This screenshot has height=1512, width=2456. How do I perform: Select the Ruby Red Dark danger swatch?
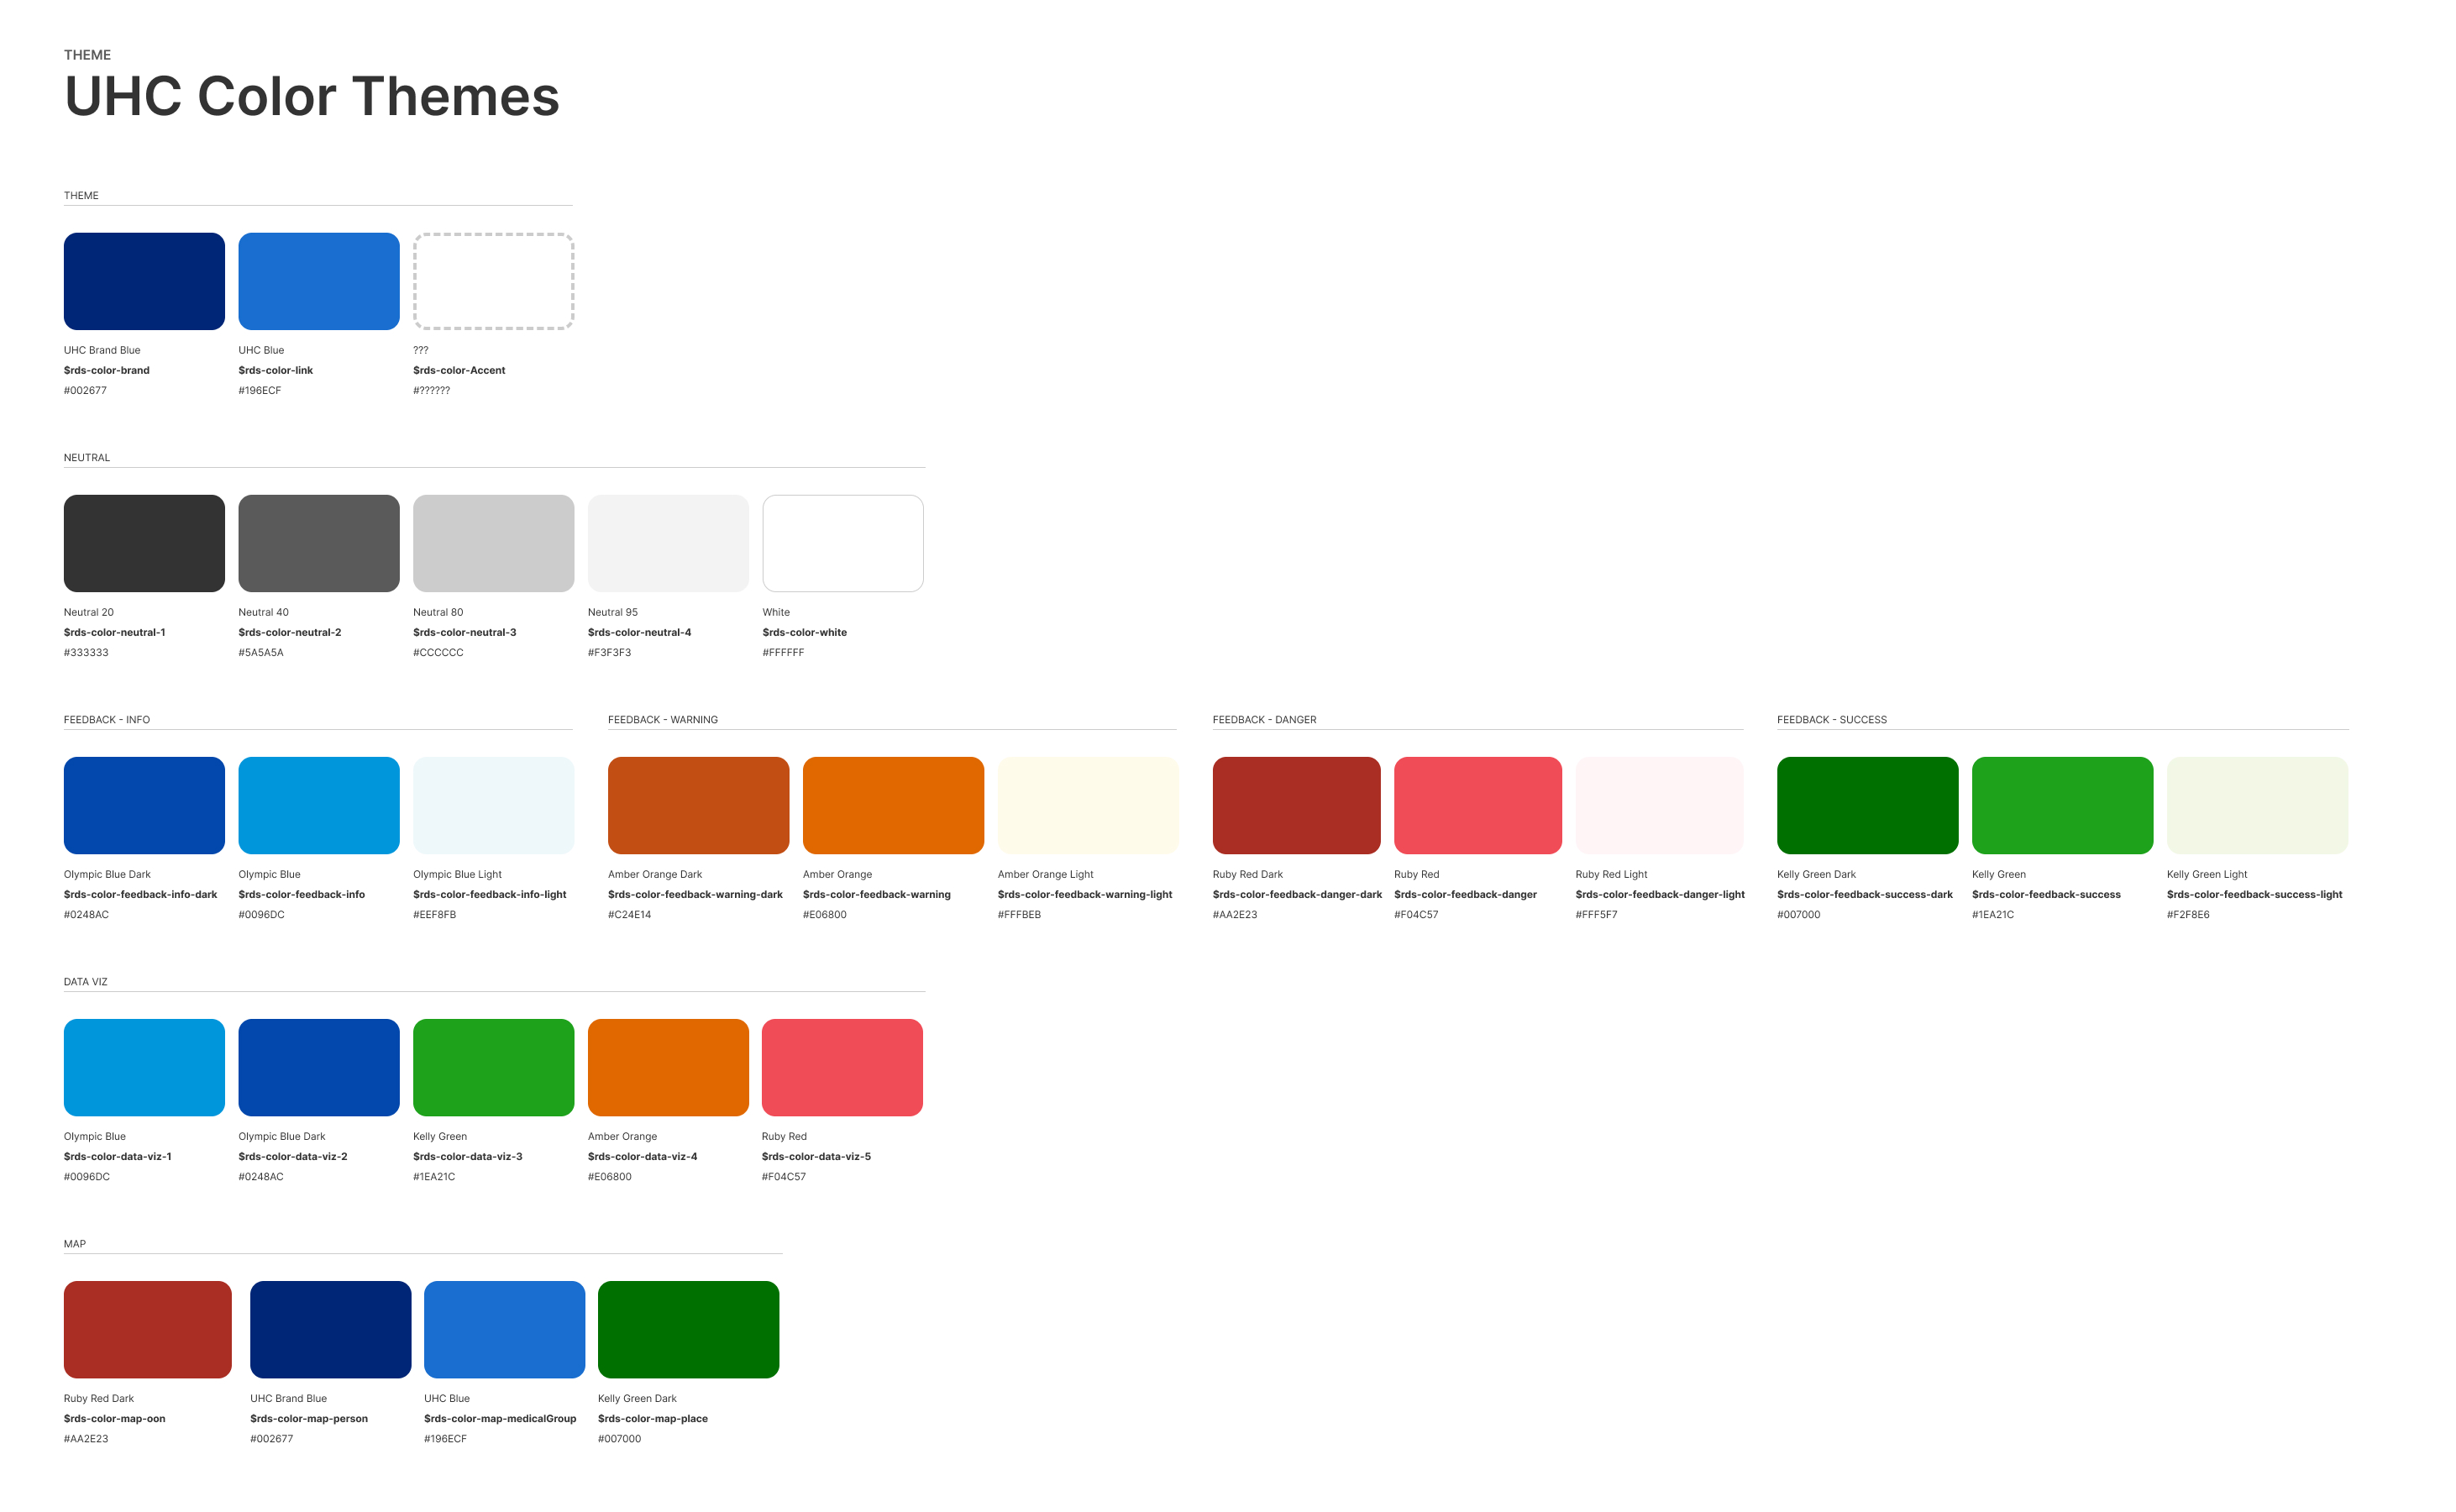coord(1296,805)
